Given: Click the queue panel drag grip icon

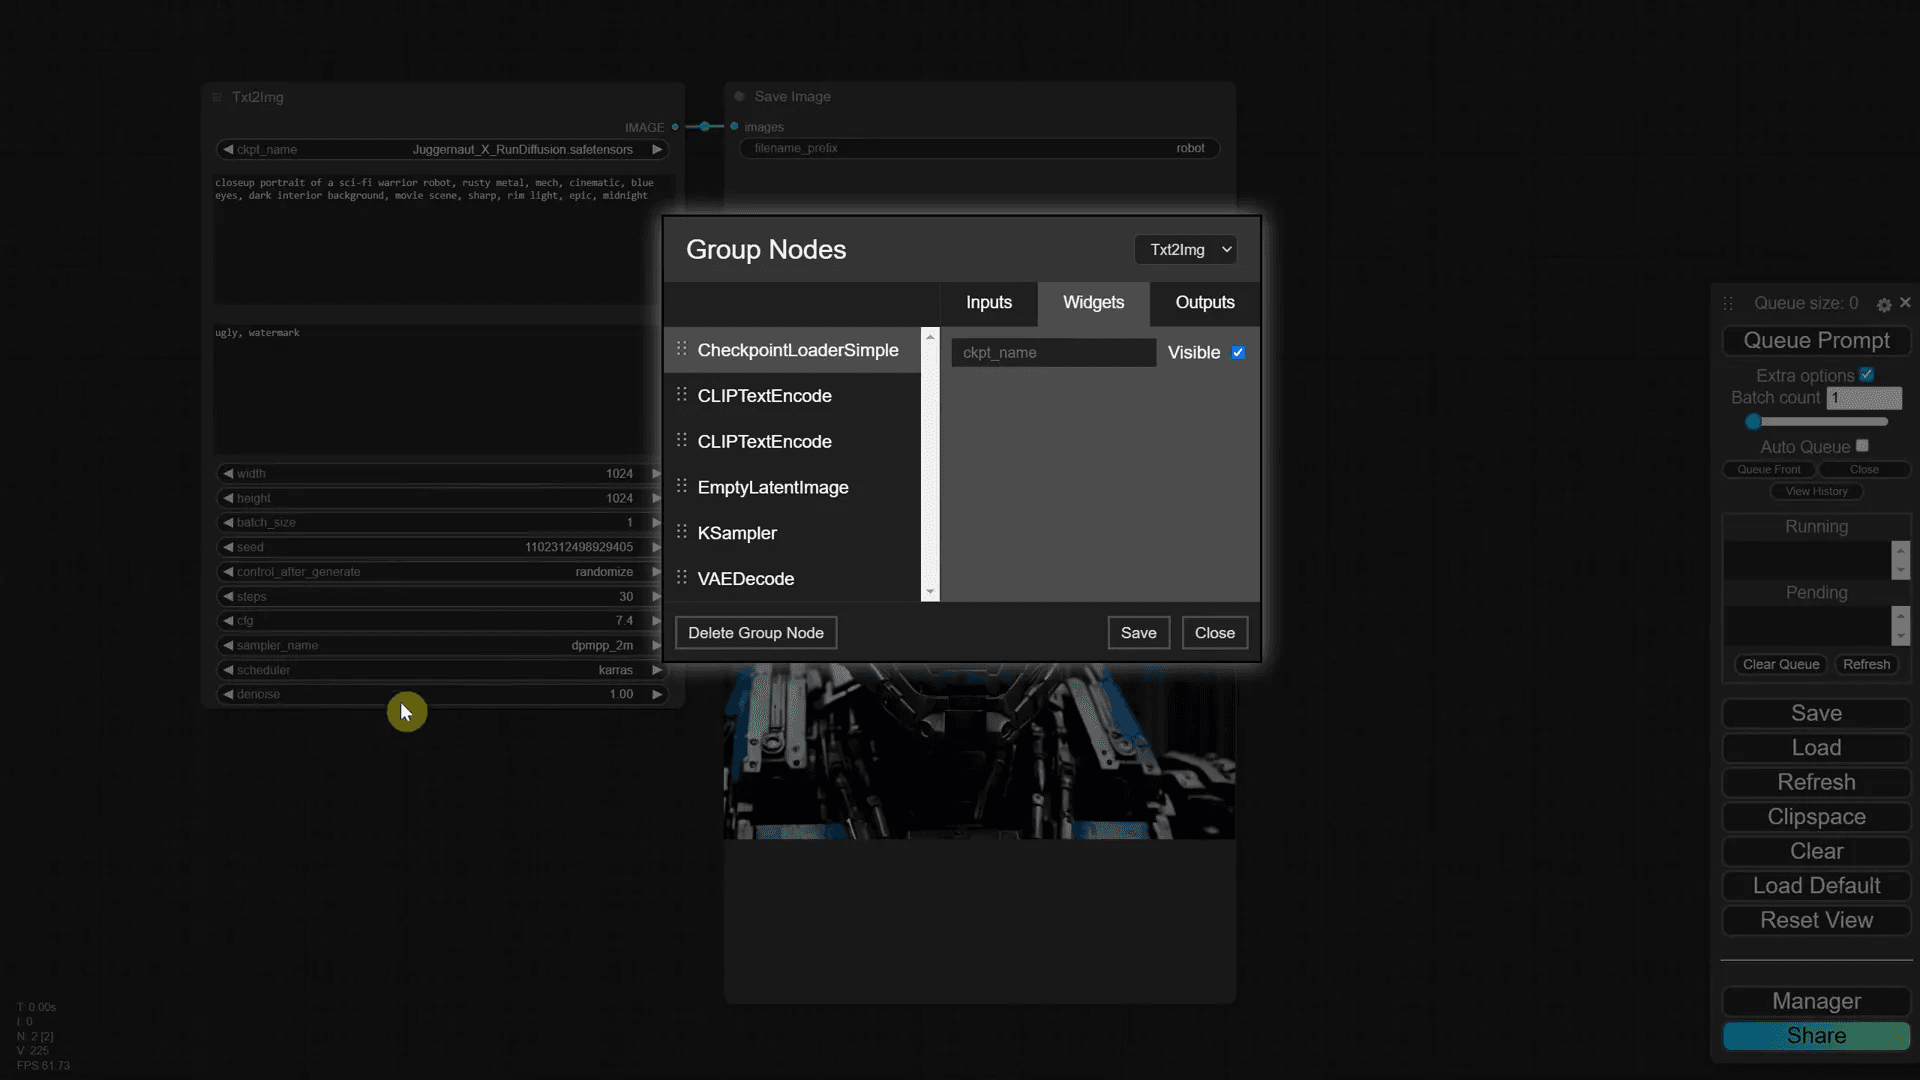Looking at the screenshot, I should pyautogui.click(x=1728, y=303).
